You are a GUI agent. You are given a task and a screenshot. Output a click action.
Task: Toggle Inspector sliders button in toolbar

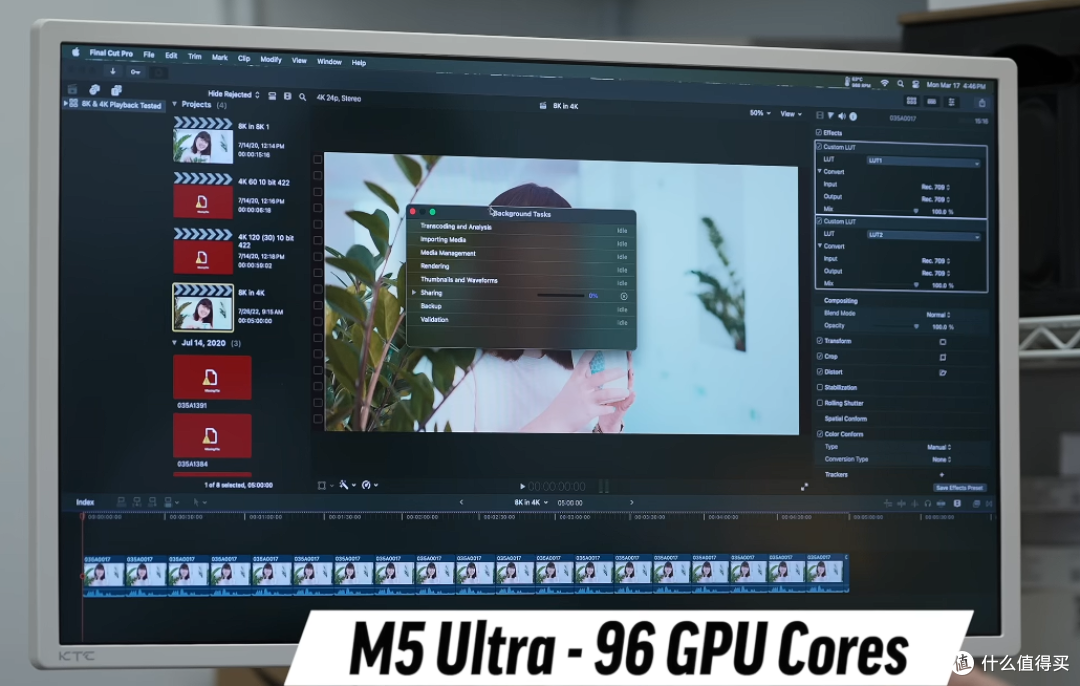click(951, 102)
